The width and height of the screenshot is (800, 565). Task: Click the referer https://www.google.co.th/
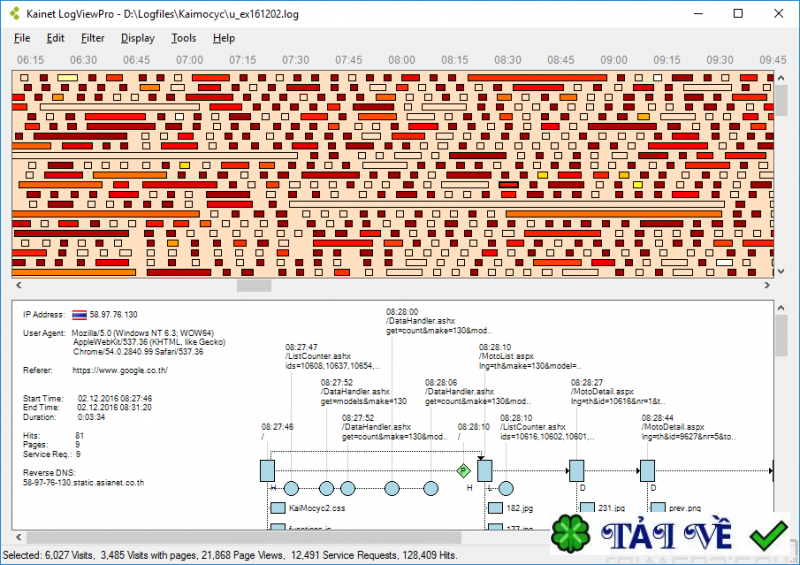[120, 371]
